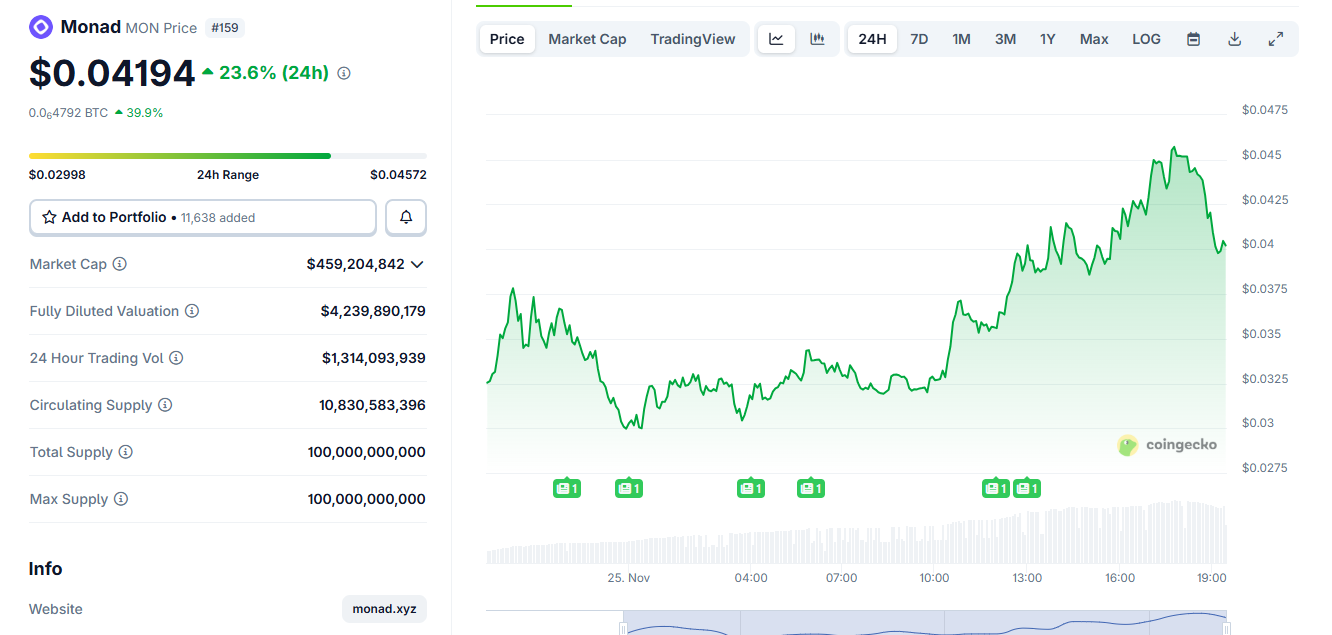Open the Fully Diluted Valuation info tooltip
This screenshot has height=635, width=1332.
[192, 311]
